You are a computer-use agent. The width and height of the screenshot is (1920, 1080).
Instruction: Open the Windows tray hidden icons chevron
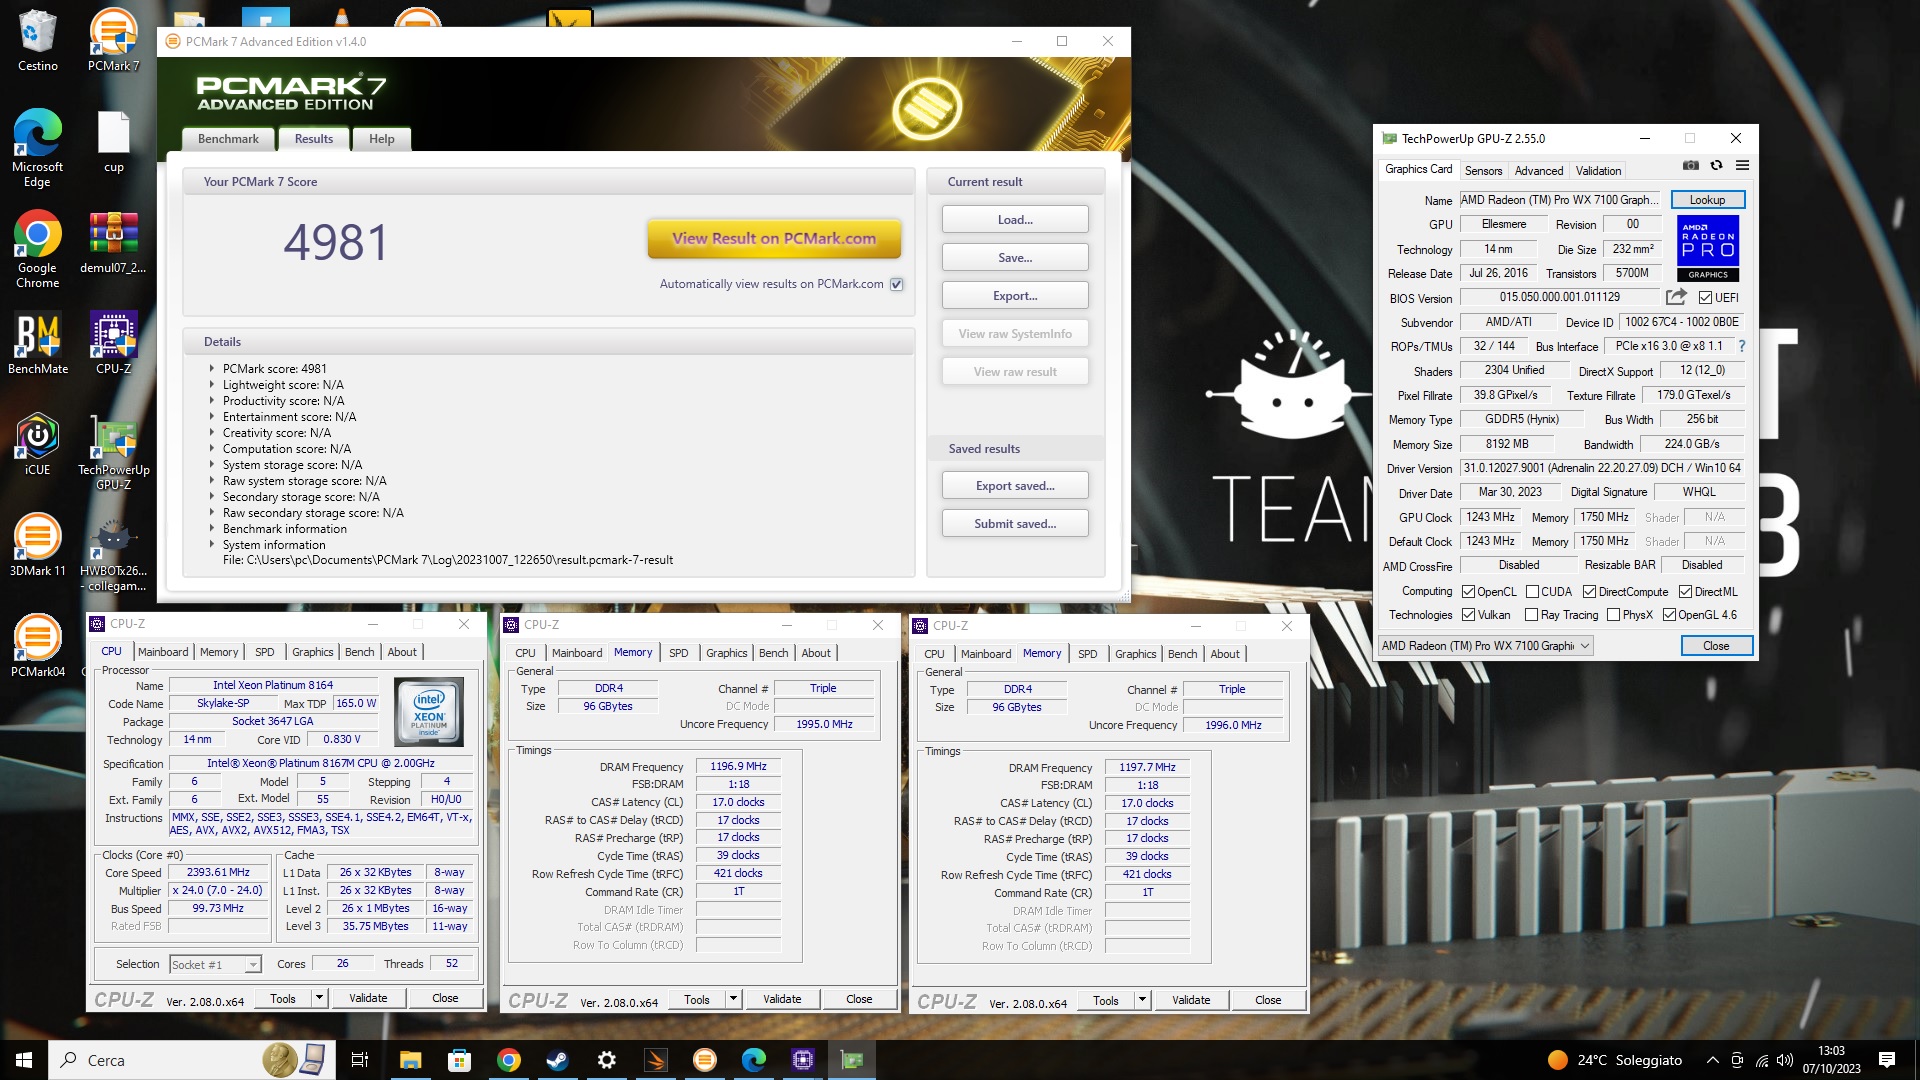pos(1712,1060)
